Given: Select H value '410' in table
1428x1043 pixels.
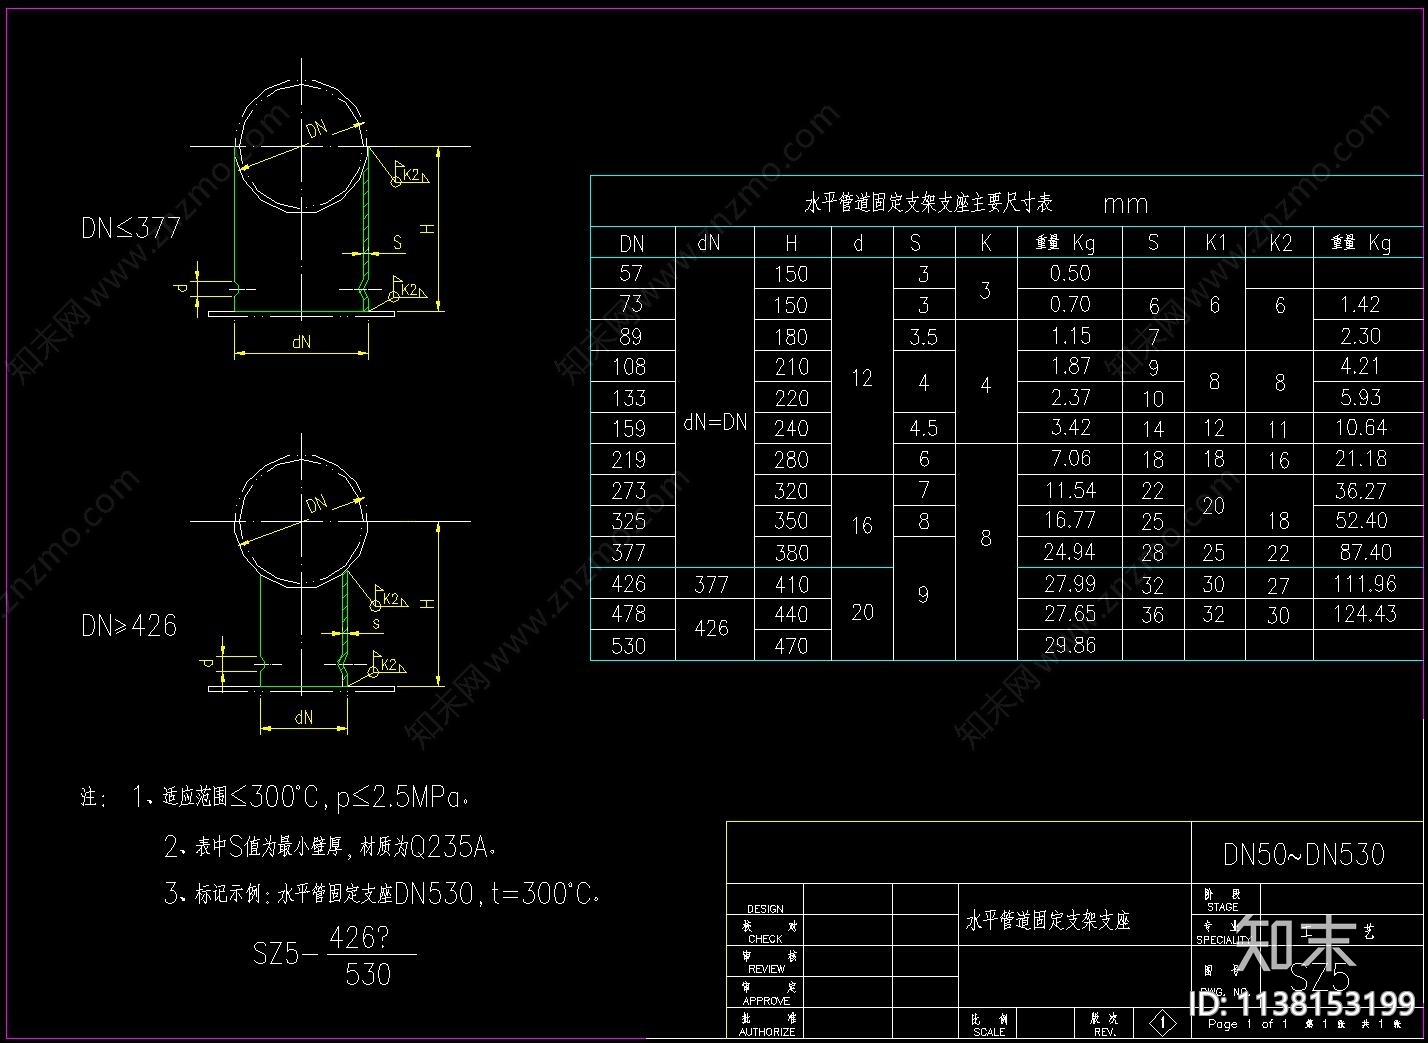Looking at the screenshot, I should 791,584.
